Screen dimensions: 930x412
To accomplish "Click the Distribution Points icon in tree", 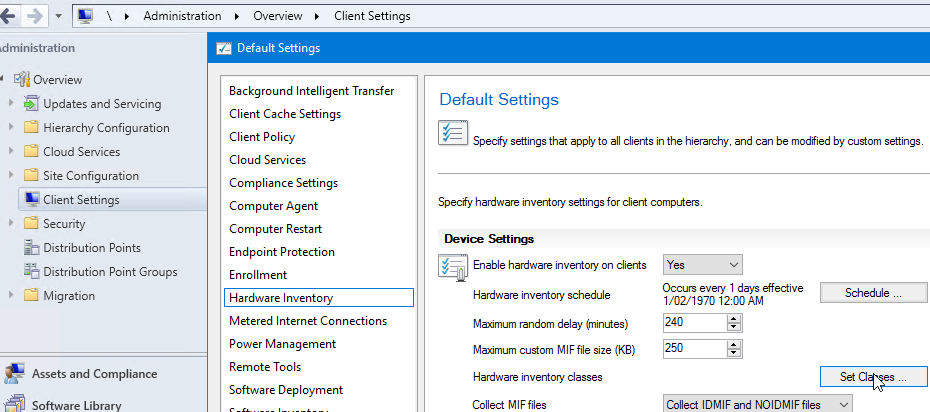I will click(x=31, y=248).
